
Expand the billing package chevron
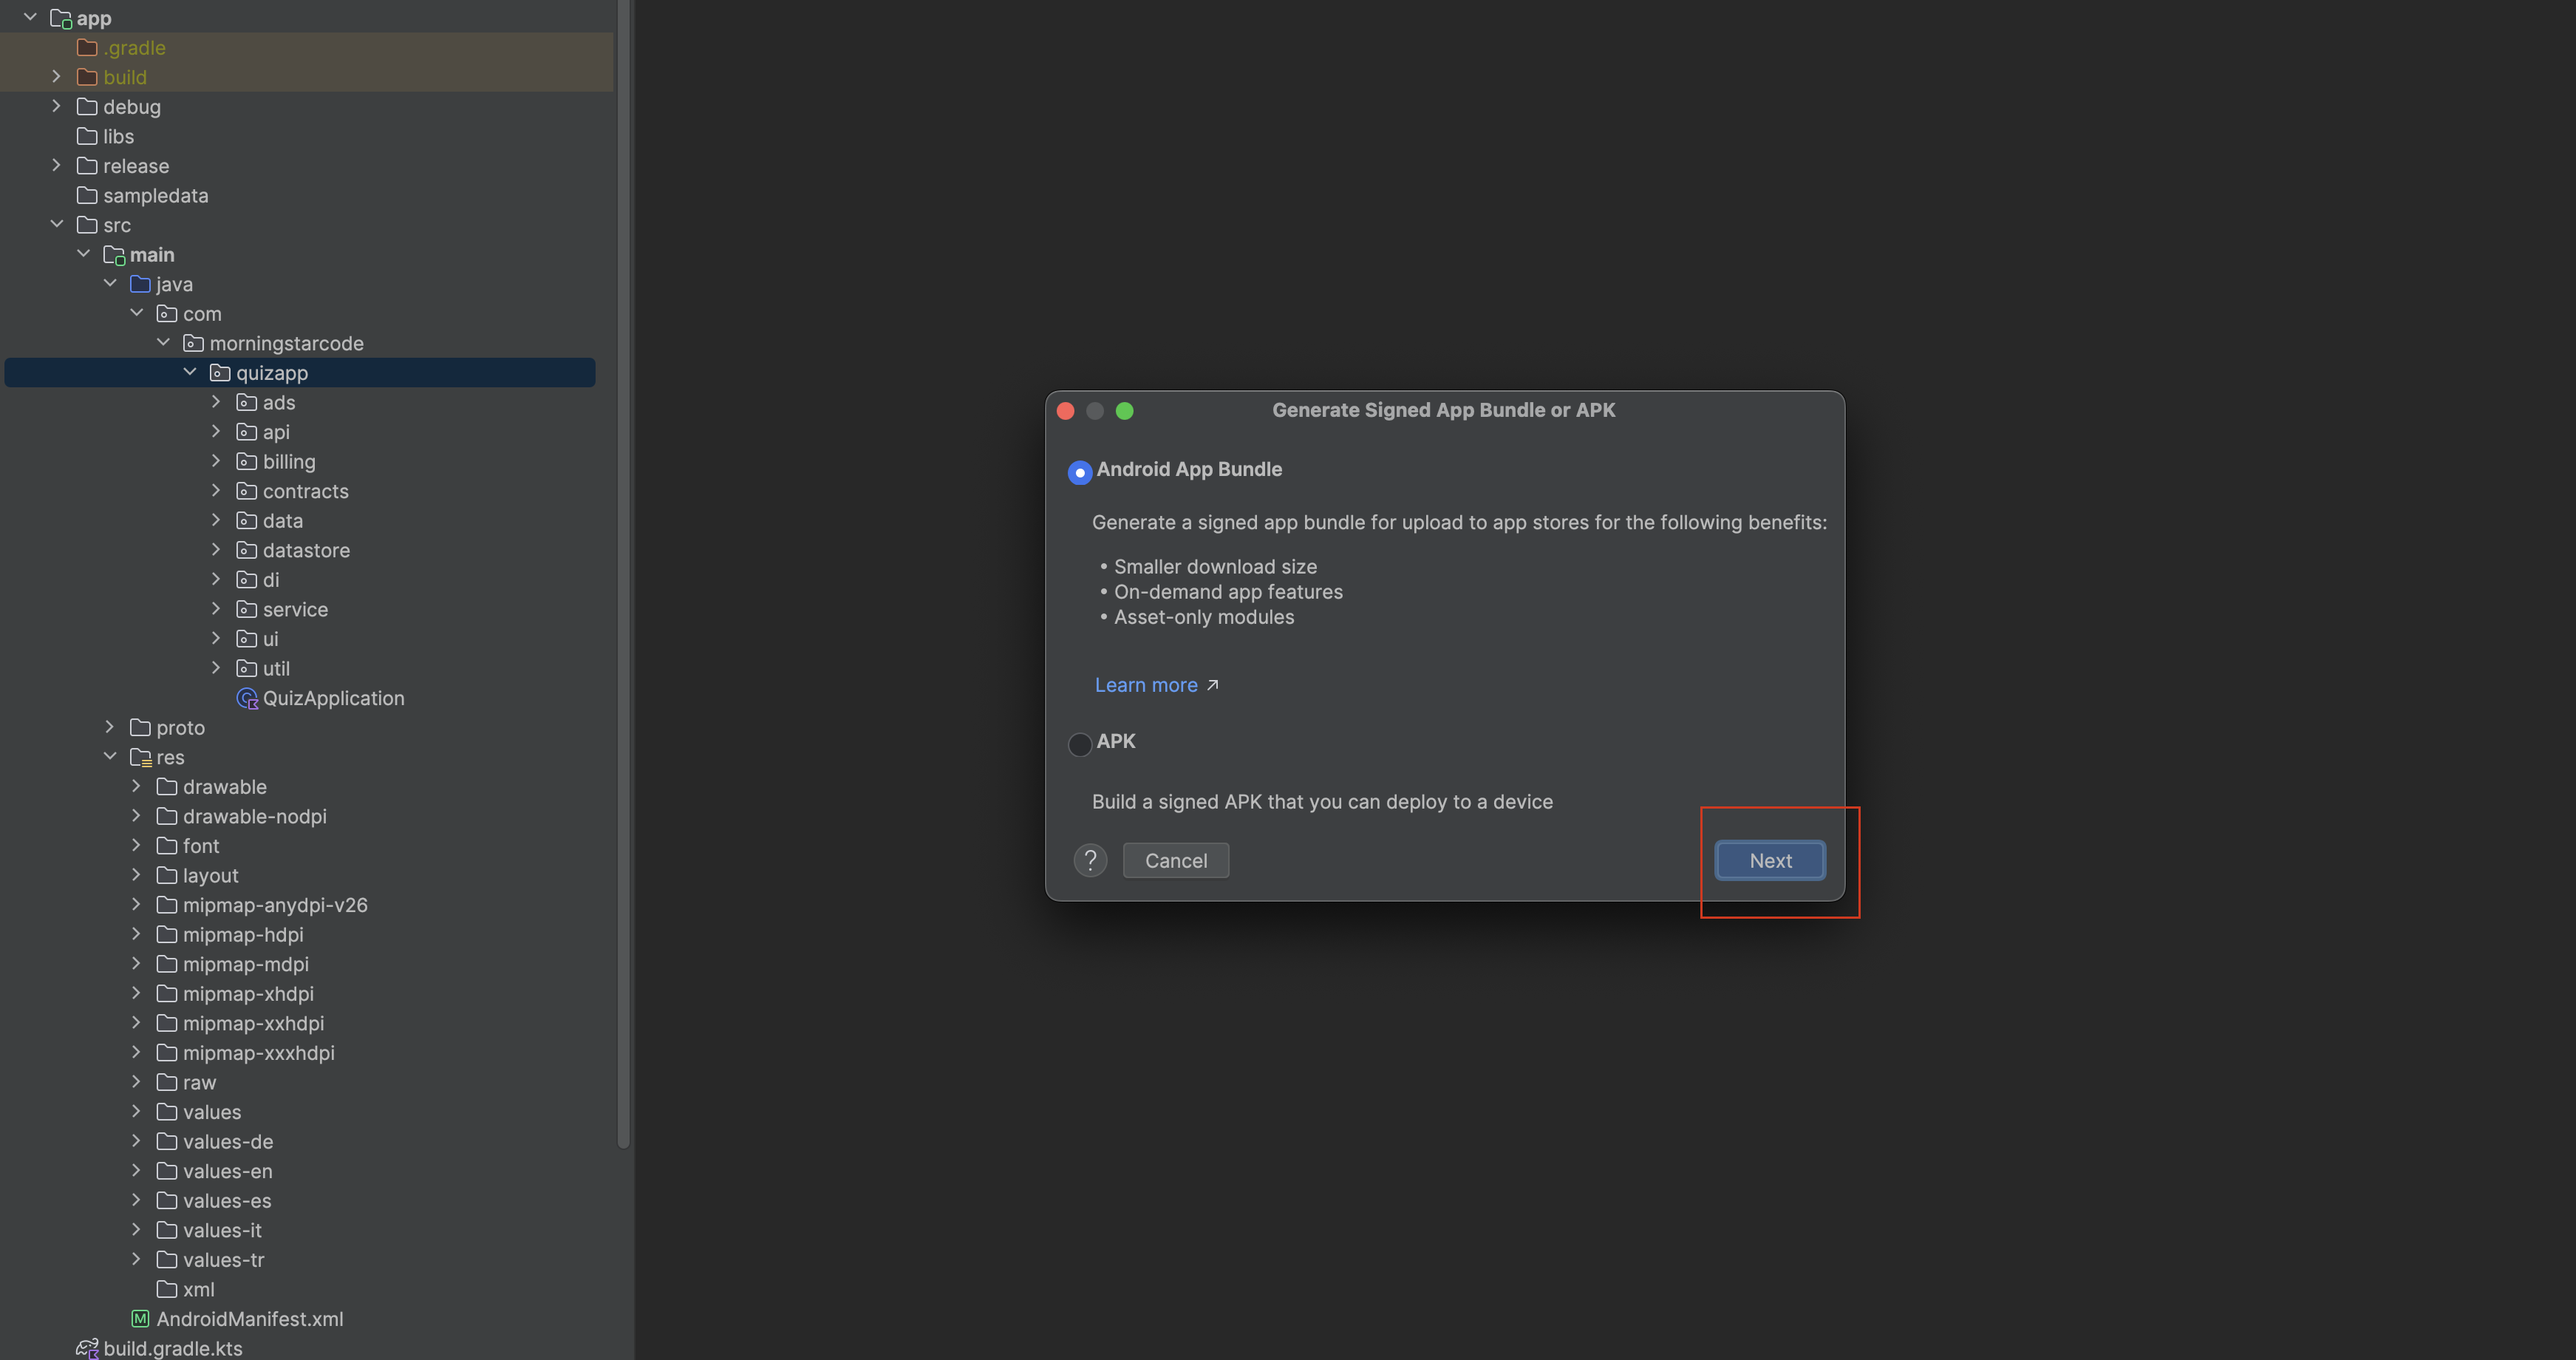216,460
